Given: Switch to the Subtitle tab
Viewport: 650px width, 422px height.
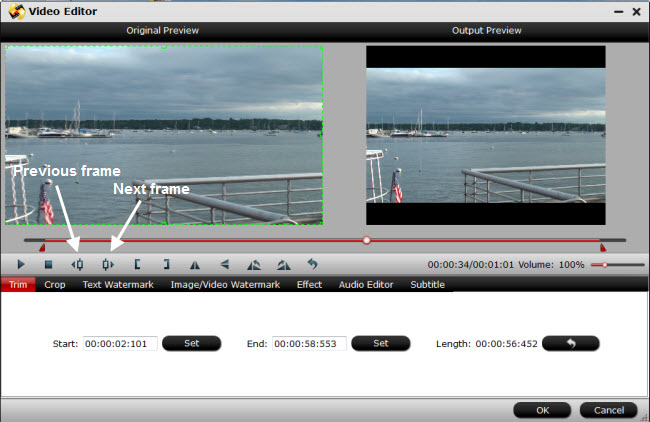Looking at the screenshot, I should coord(427,284).
